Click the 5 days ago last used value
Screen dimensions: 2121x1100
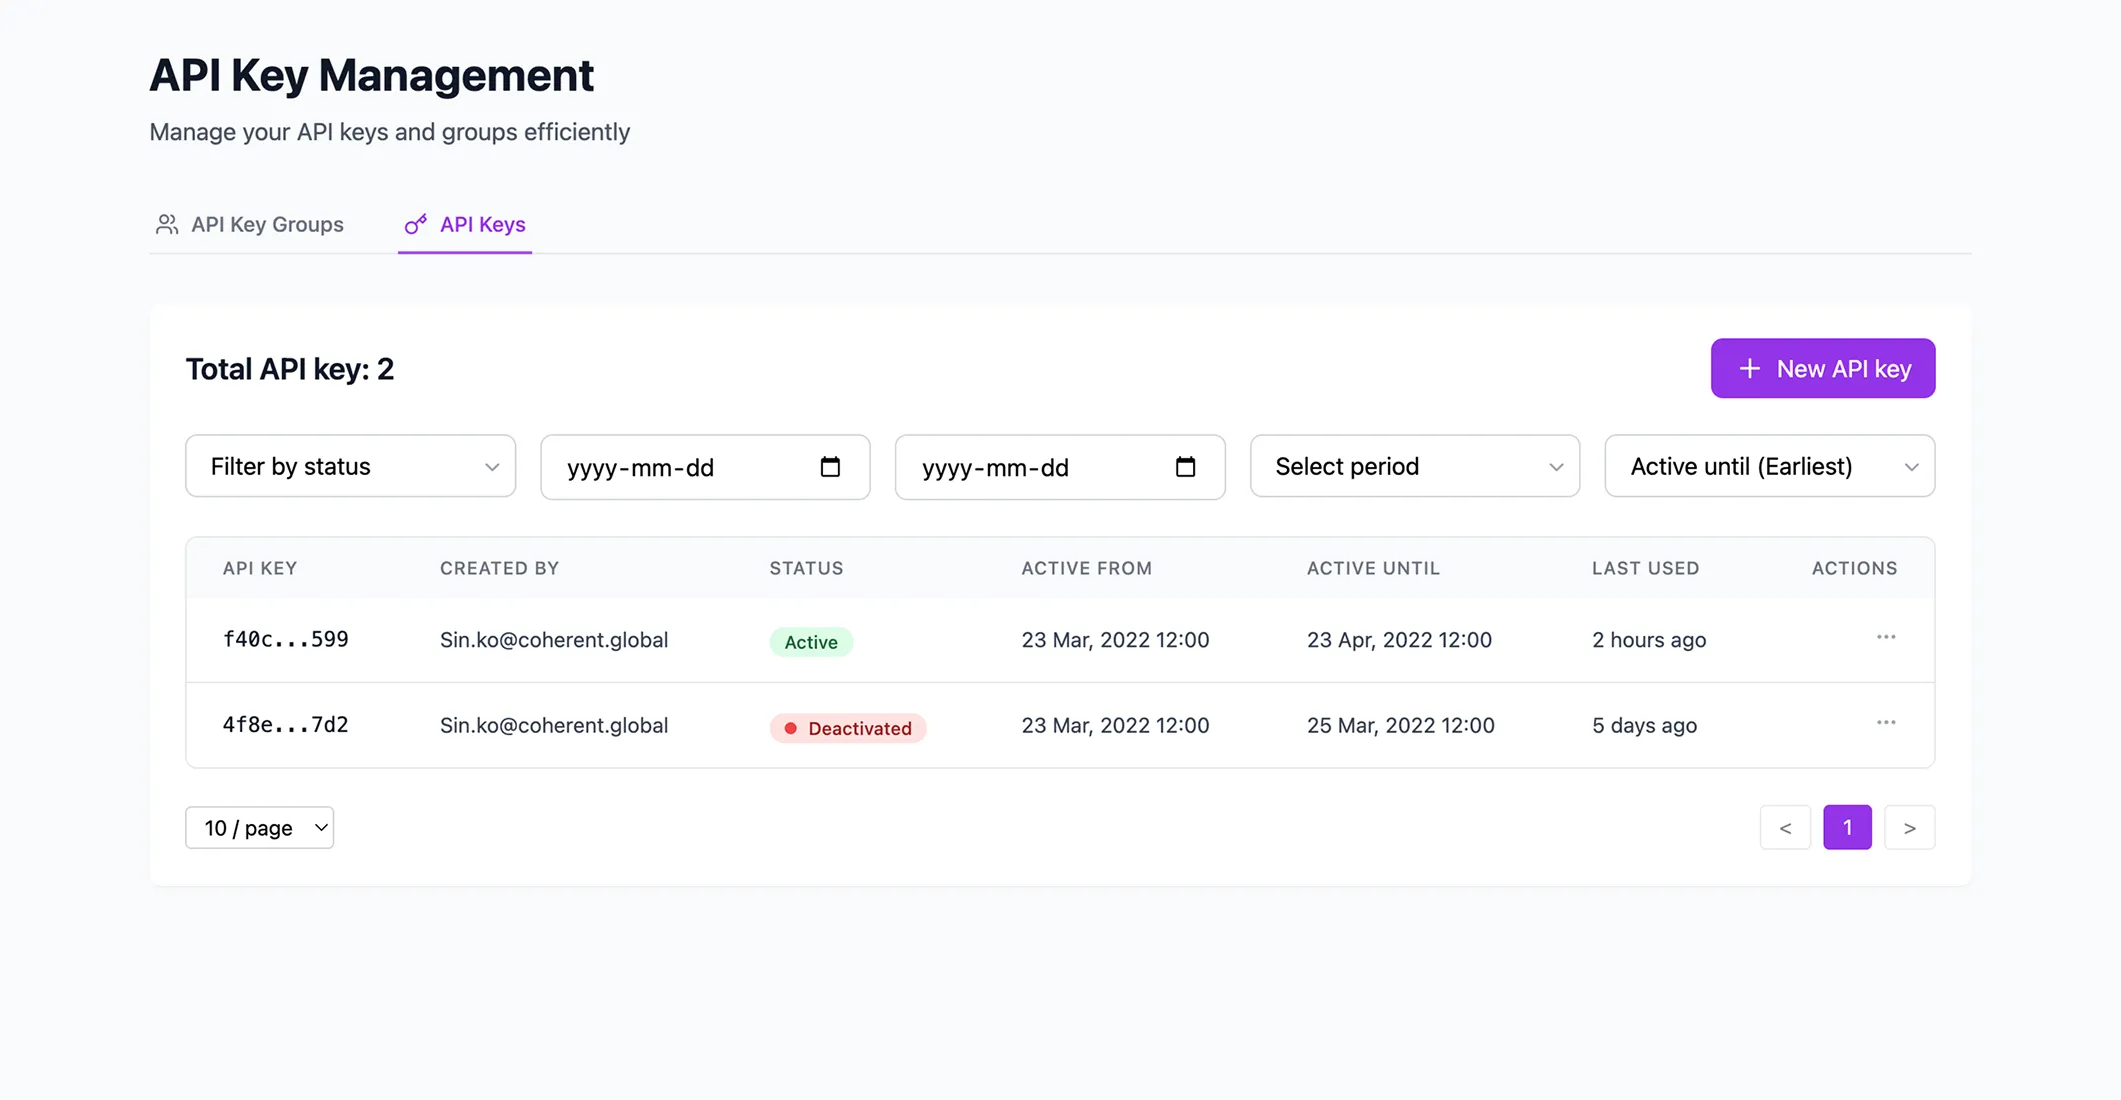[x=1644, y=725]
